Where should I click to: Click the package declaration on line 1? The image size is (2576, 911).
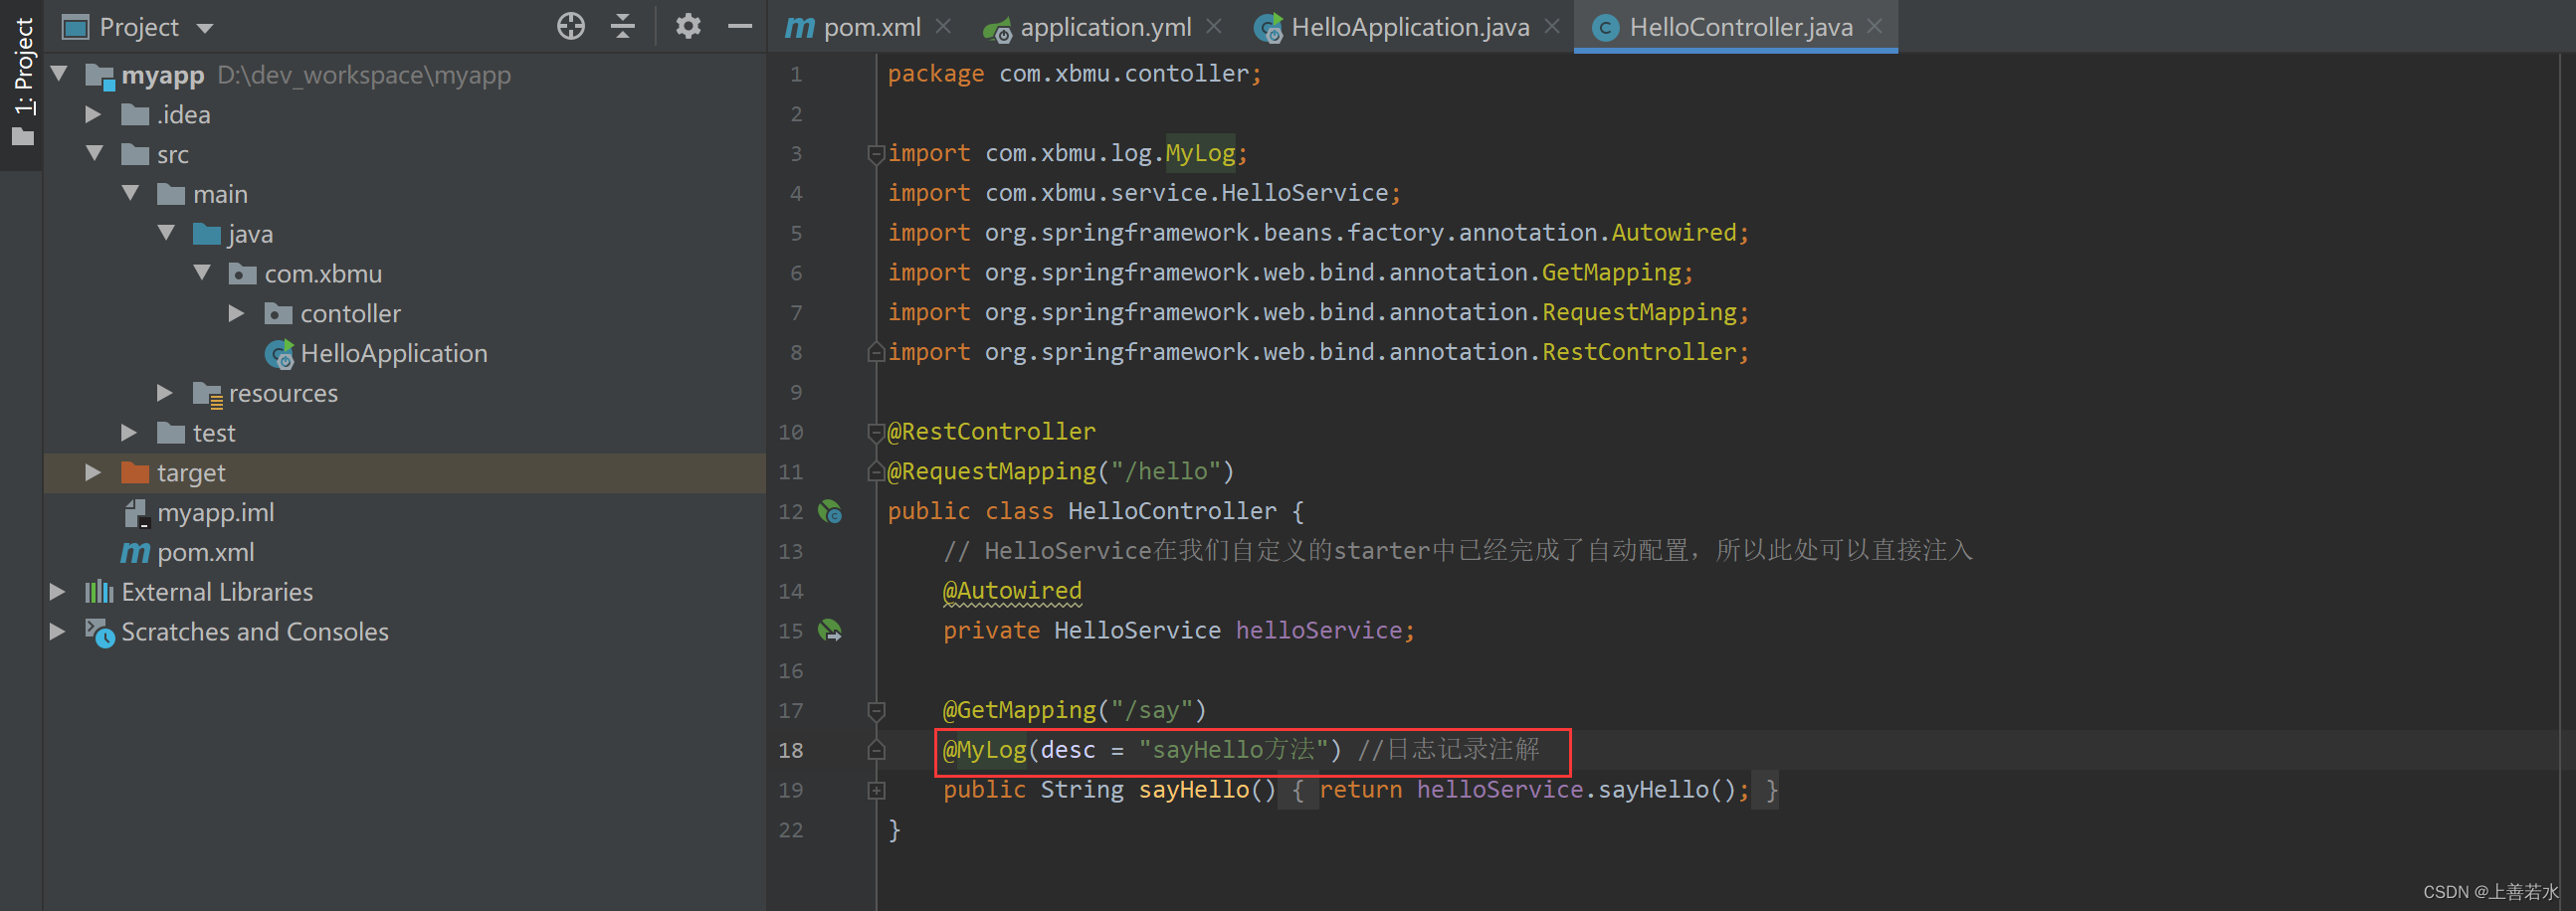[x=1075, y=73]
